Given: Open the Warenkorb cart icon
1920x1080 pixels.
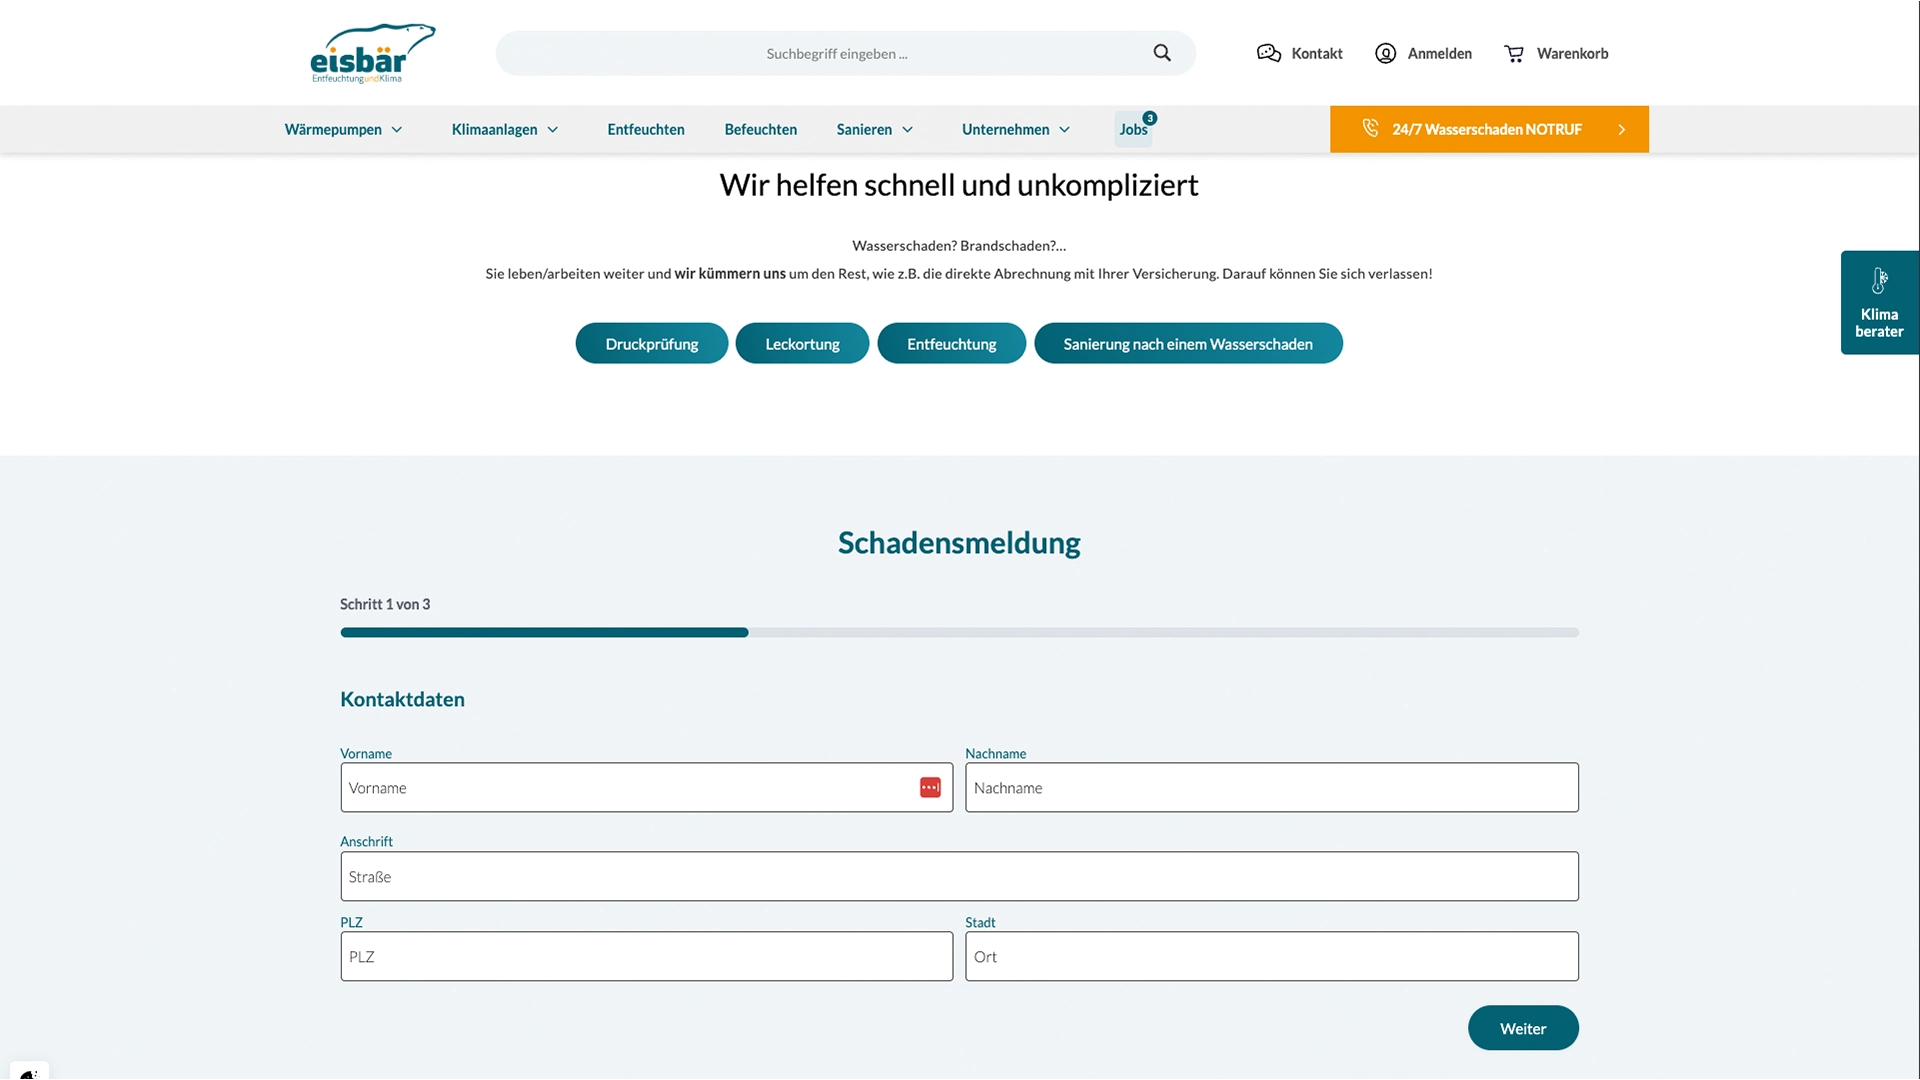Looking at the screenshot, I should coord(1514,54).
